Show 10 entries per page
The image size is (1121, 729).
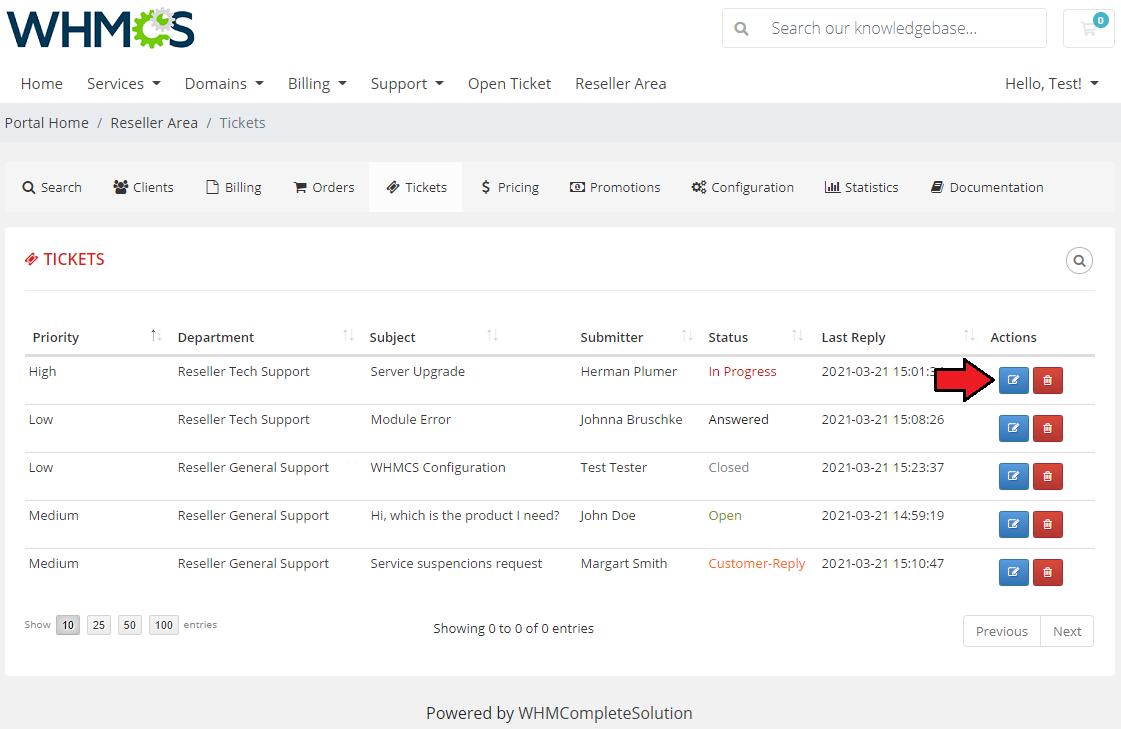coord(68,625)
